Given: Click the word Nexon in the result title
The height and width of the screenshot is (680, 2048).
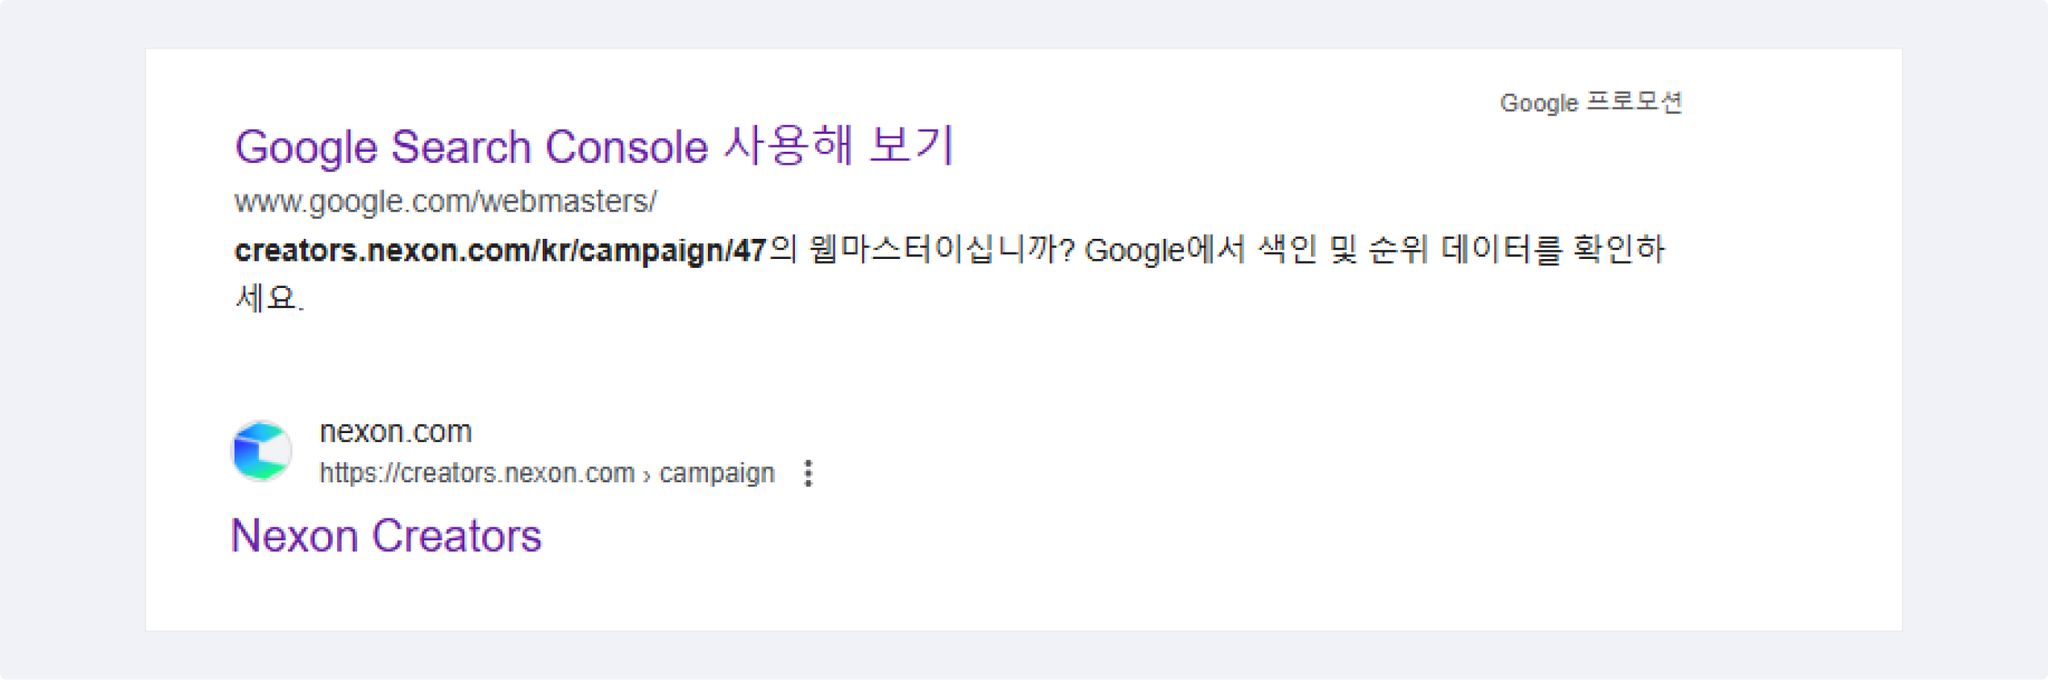Looking at the screenshot, I should click(295, 536).
